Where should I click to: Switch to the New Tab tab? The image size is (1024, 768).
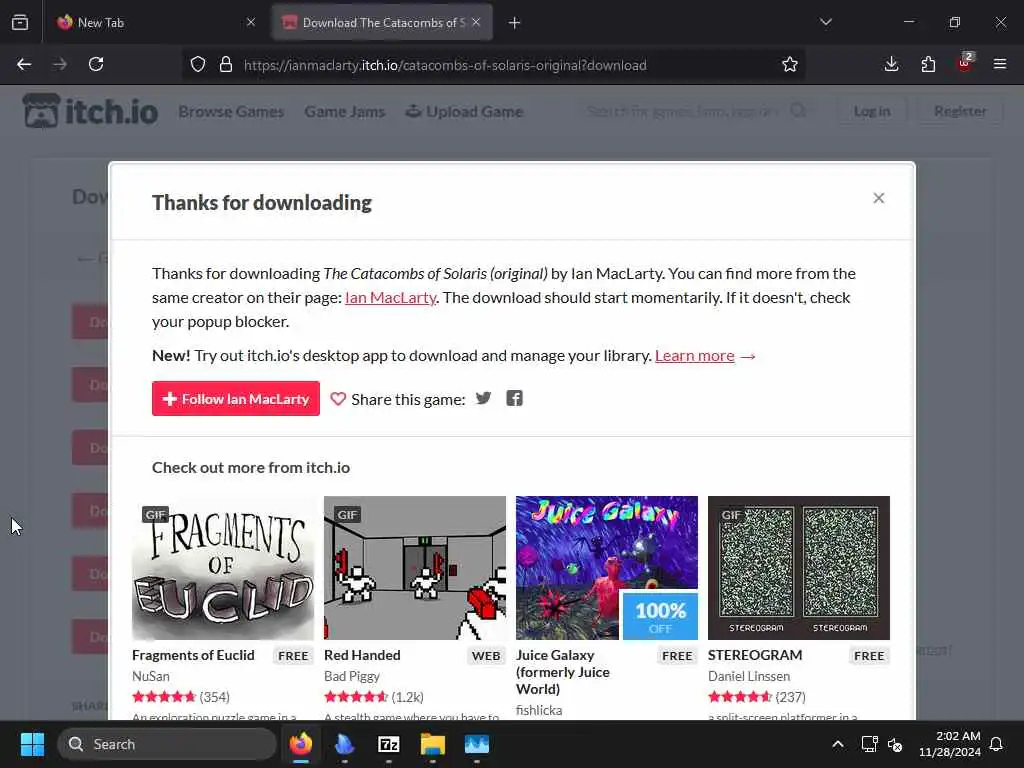coord(155,22)
